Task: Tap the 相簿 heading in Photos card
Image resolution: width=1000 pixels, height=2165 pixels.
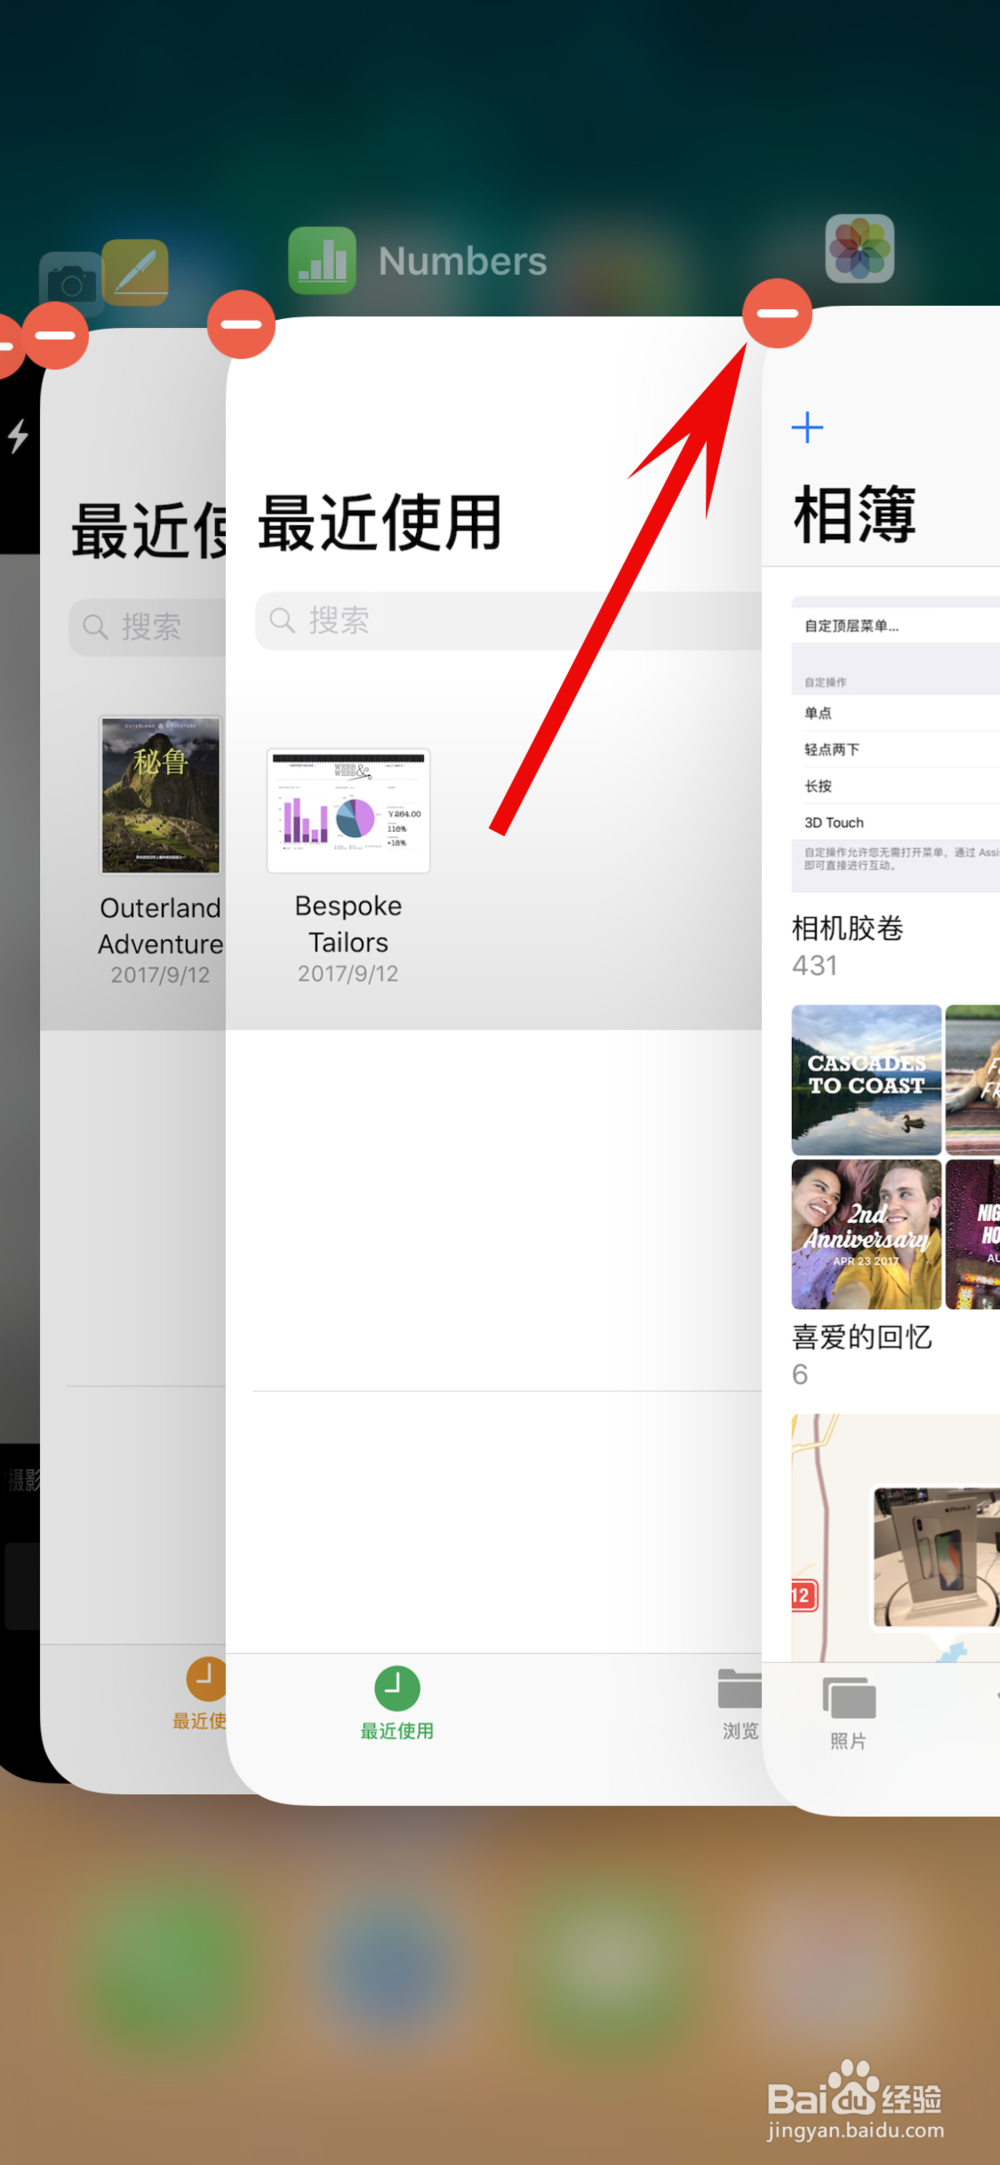Action: (855, 515)
